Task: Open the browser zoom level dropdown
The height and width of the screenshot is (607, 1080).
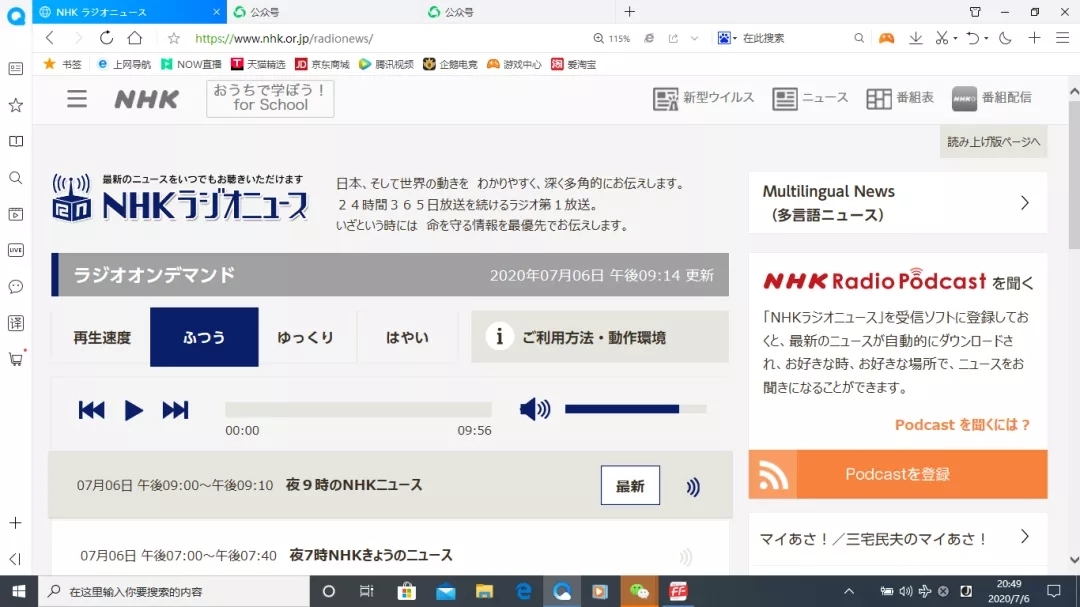Action: pos(615,38)
